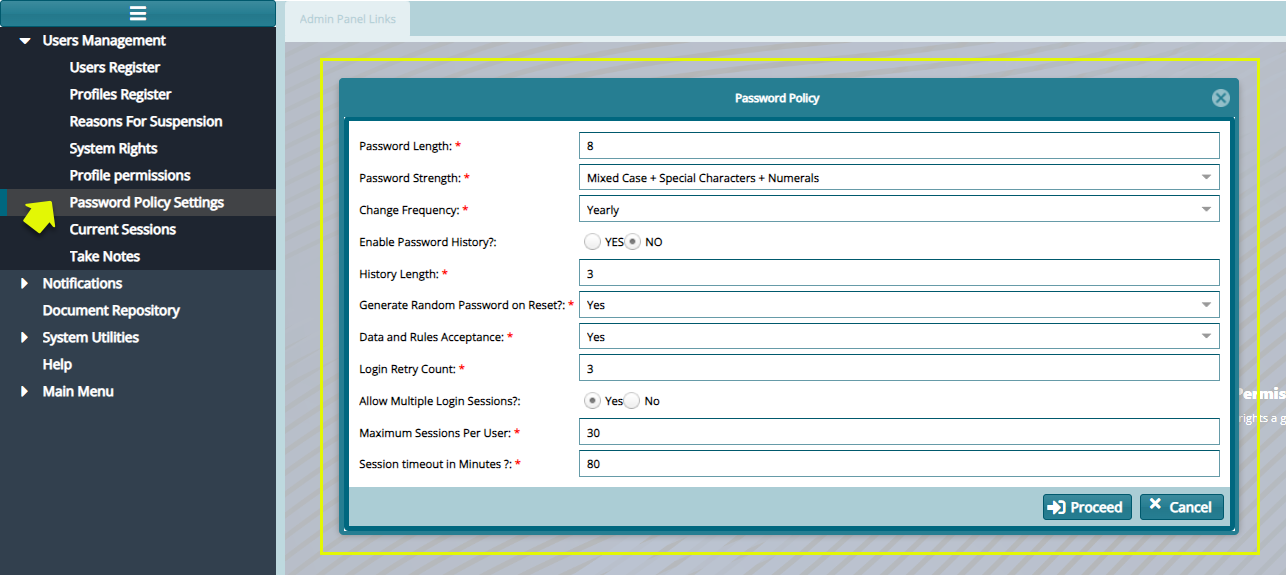Expand the System Utilities section

click(x=25, y=338)
